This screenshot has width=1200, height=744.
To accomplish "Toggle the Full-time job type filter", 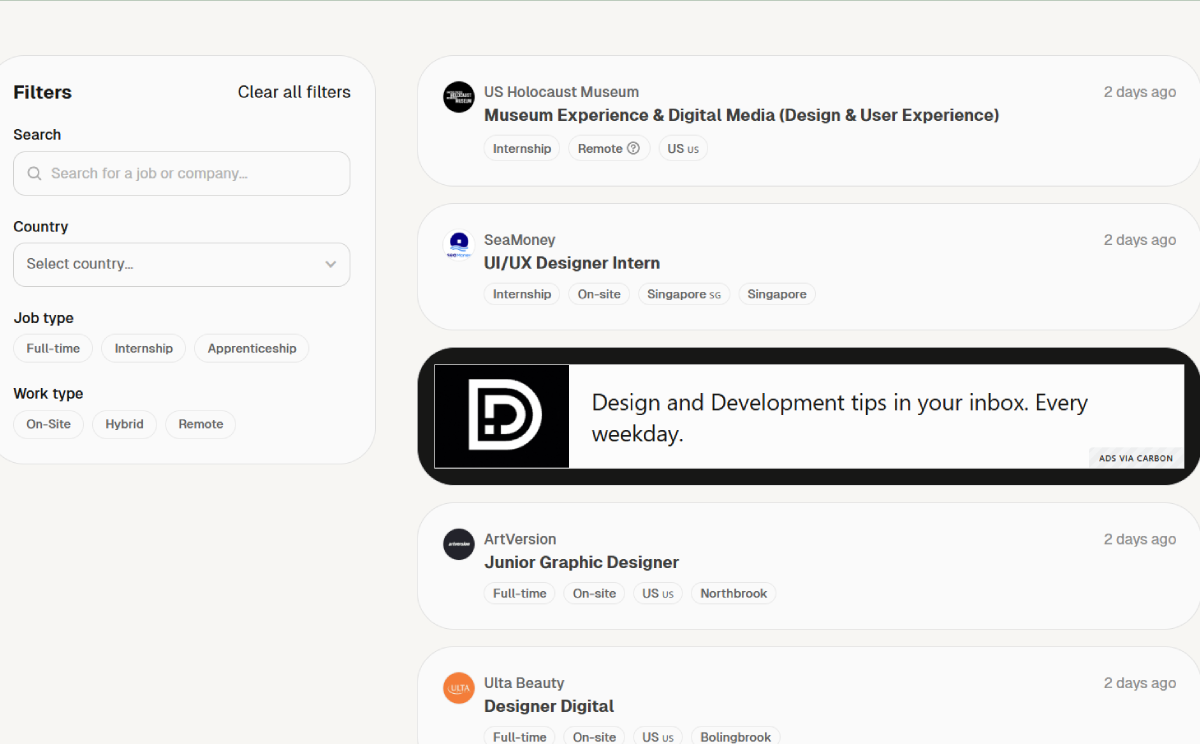I will point(53,348).
